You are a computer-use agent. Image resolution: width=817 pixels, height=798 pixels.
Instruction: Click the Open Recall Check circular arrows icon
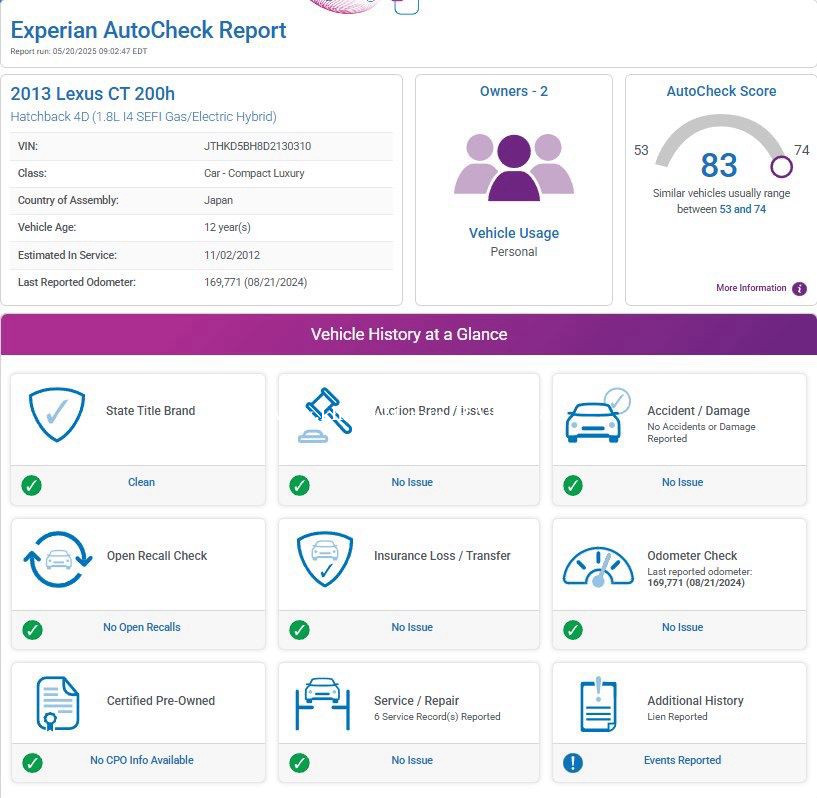58,559
